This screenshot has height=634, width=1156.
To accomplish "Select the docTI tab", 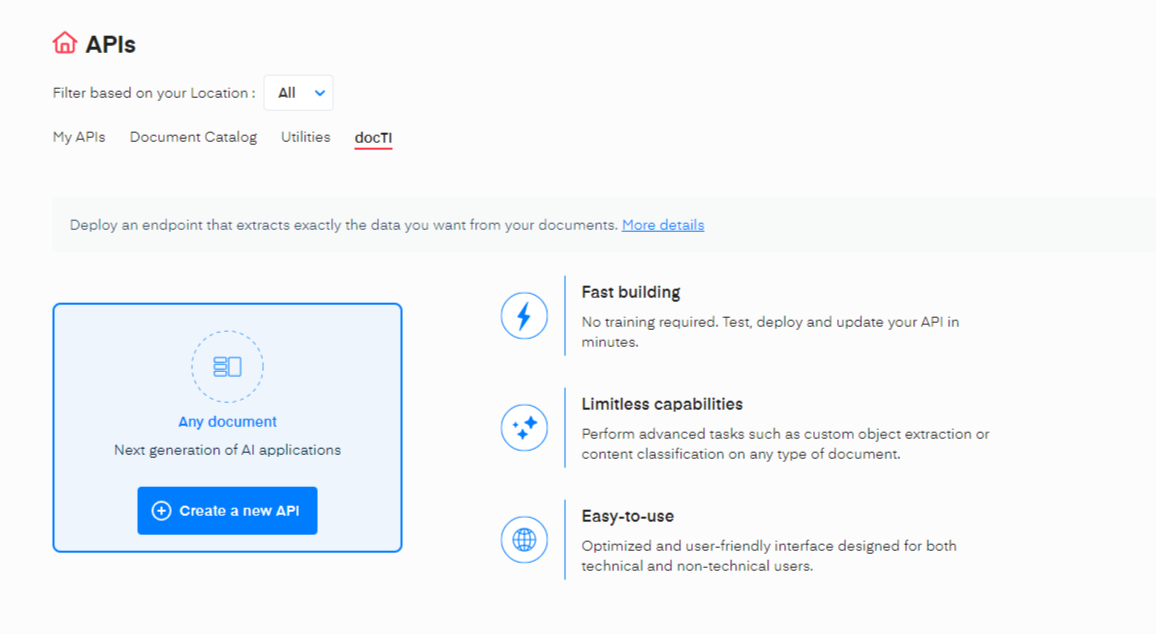I will [x=373, y=138].
